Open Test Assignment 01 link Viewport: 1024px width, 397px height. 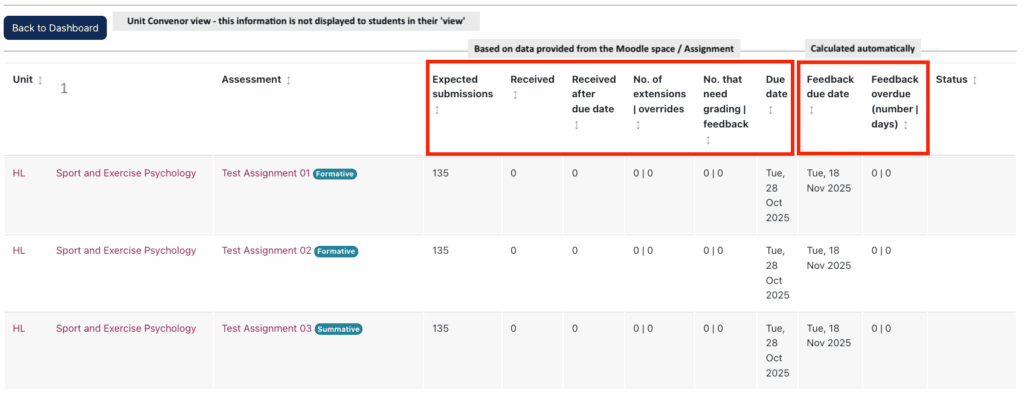[266, 174]
